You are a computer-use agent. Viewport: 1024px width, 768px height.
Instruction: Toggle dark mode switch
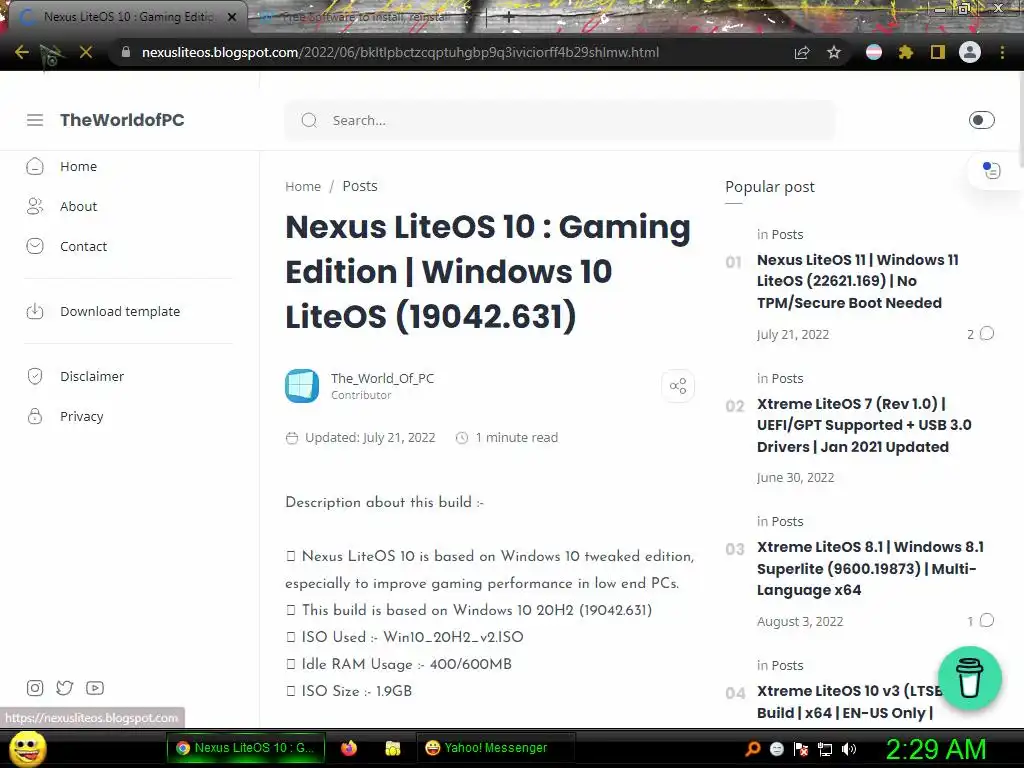pos(982,120)
